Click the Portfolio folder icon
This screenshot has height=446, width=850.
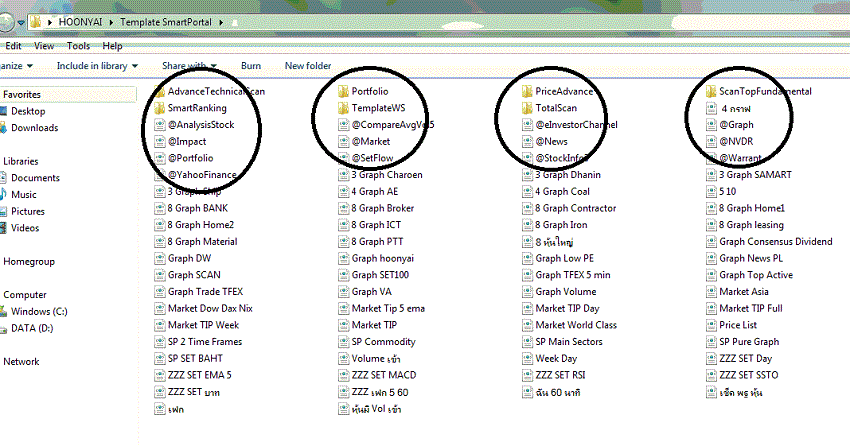343,91
